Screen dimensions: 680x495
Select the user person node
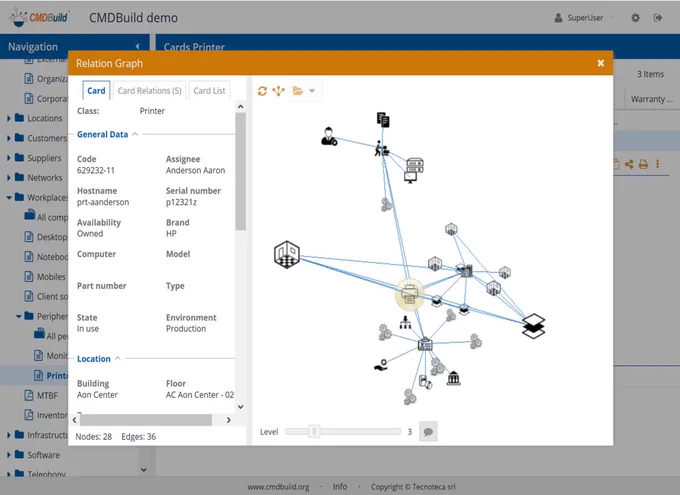coord(329,136)
